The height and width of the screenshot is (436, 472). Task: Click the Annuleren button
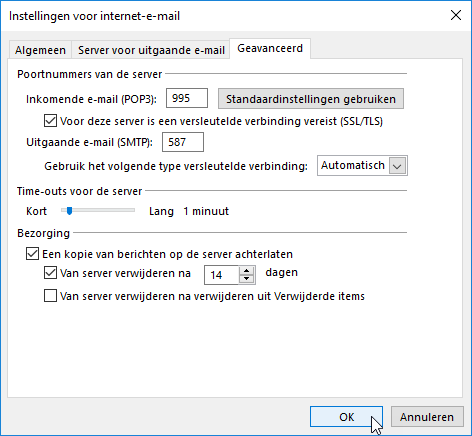(427, 417)
